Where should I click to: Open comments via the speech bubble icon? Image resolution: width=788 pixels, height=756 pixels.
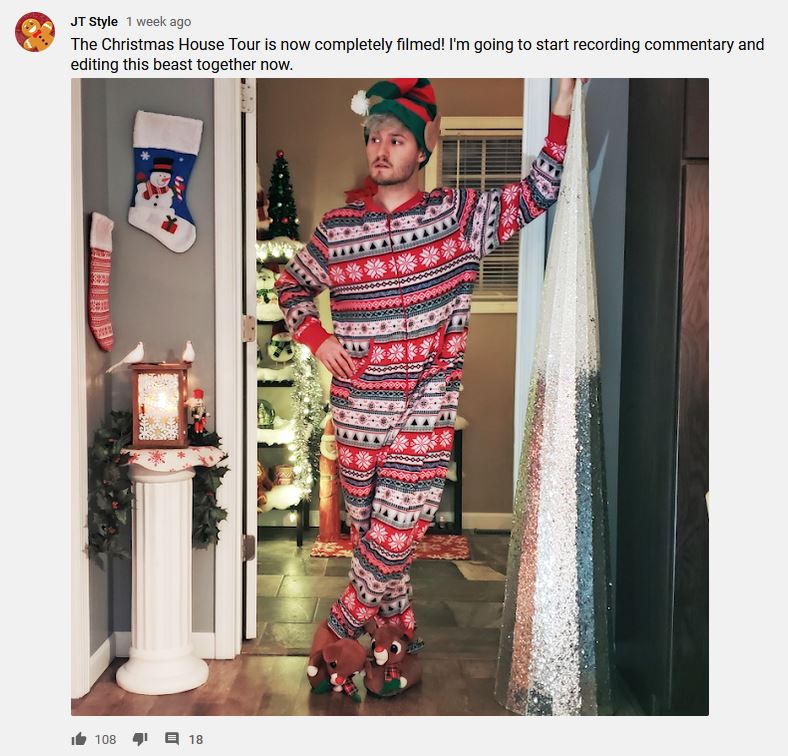click(172, 738)
